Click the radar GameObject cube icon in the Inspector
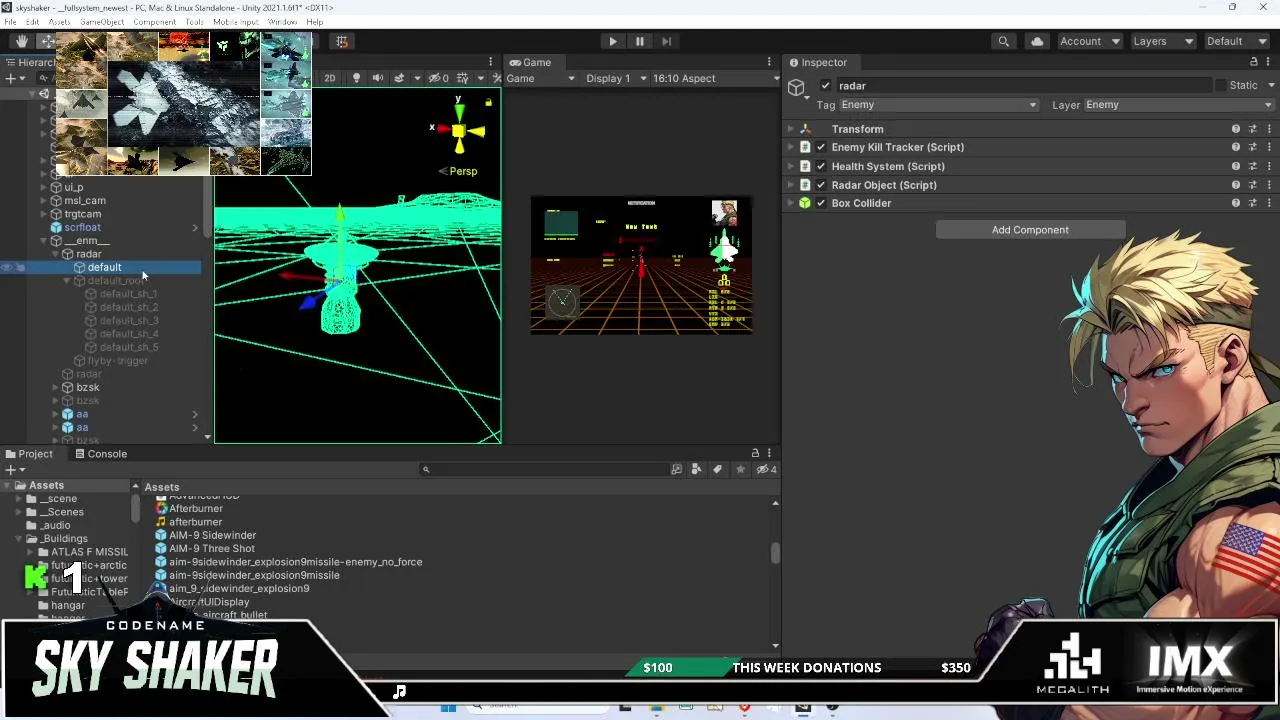The width and height of the screenshot is (1280, 720). pos(796,88)
